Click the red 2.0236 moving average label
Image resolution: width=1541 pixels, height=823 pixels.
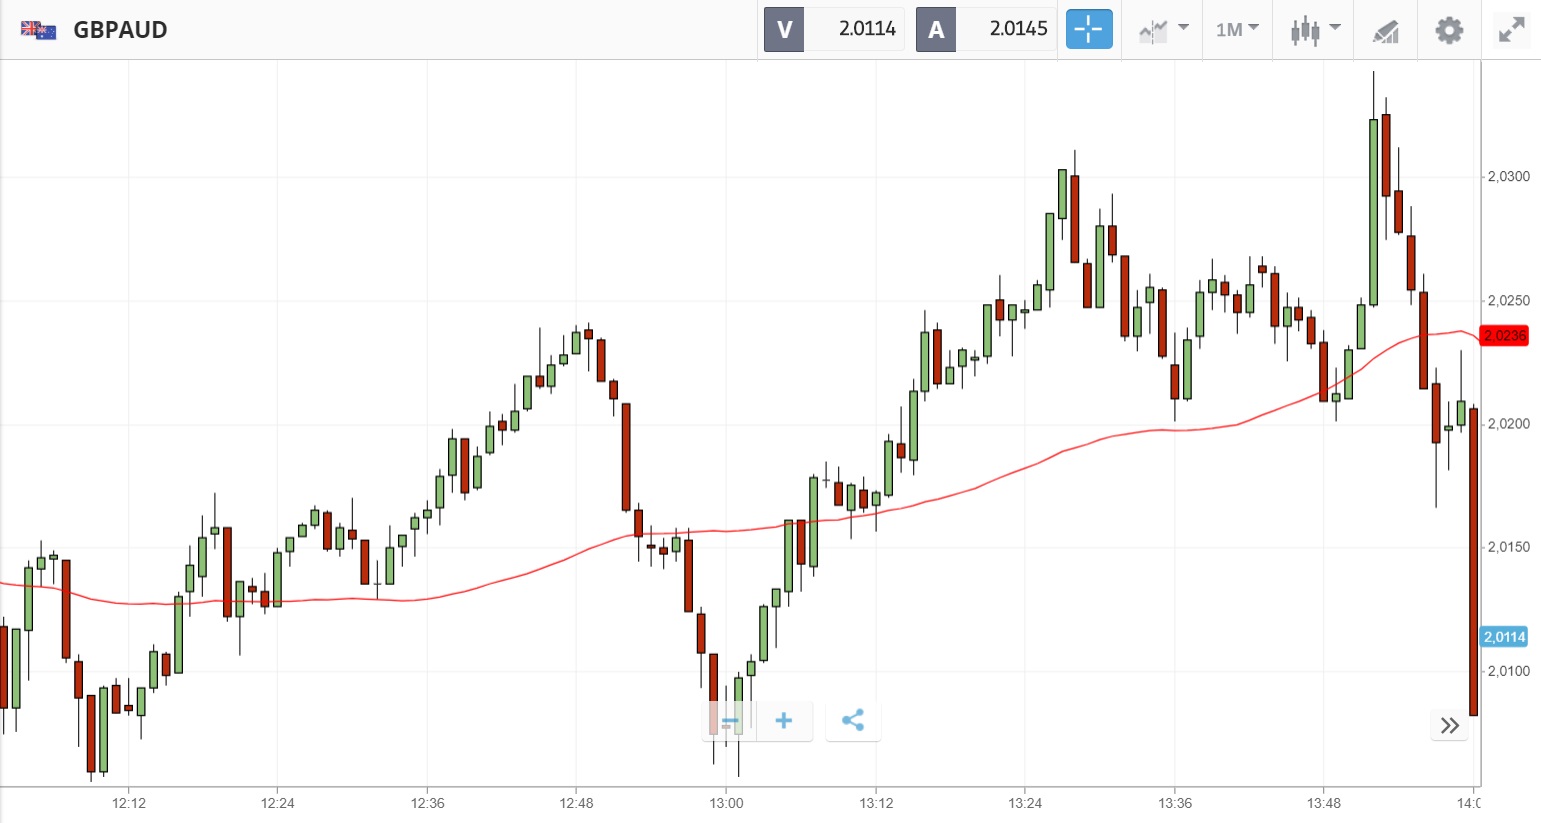point(1504,336)
